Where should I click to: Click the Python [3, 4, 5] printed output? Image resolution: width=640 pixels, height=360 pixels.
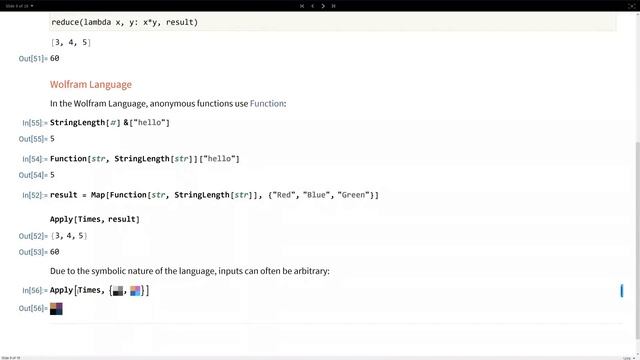tap(71, 42)
